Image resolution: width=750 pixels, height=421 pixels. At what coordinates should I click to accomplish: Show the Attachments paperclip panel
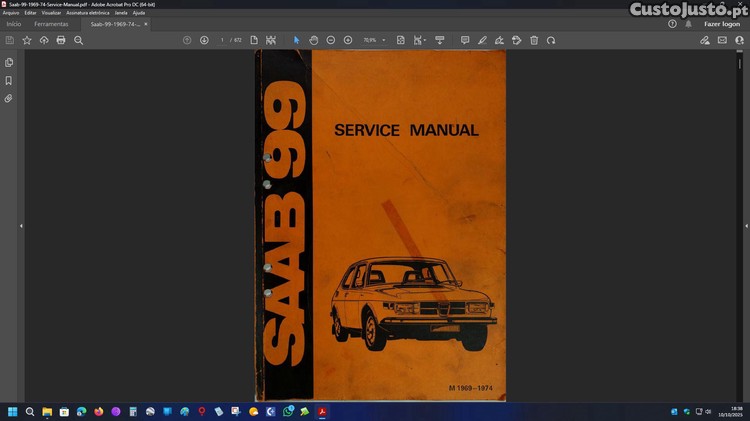[9, 99]
